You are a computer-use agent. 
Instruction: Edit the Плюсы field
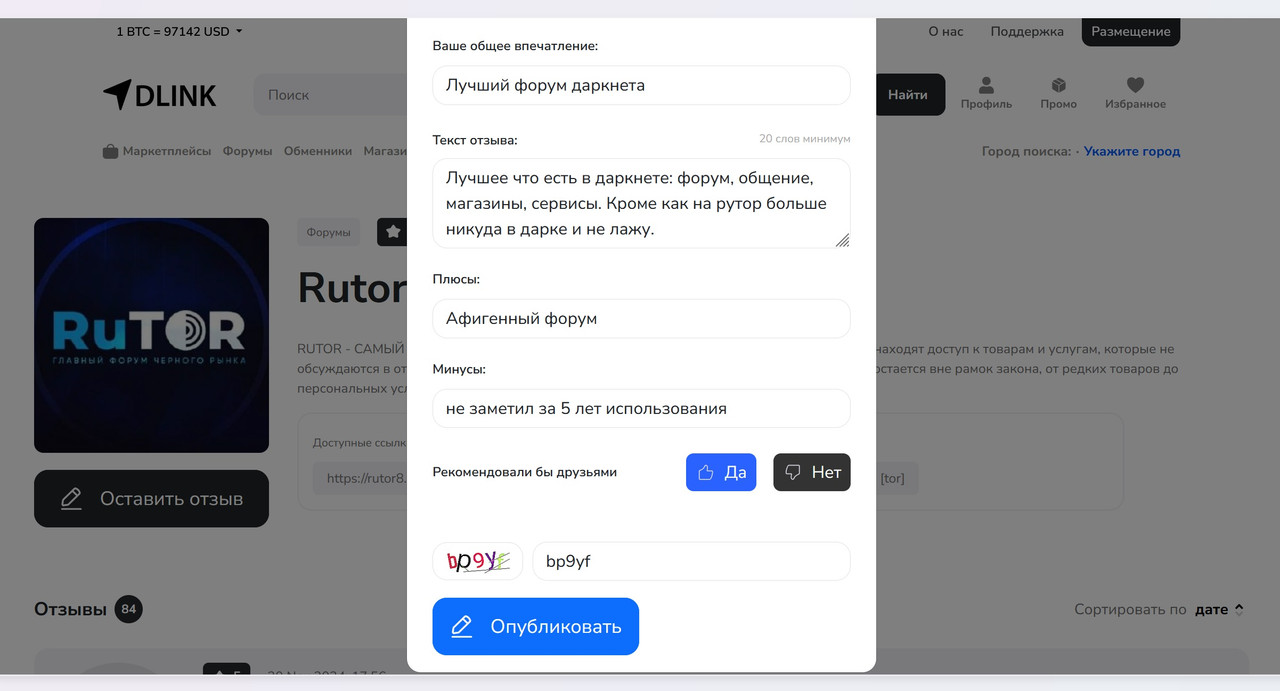click(x=641, y=319)
